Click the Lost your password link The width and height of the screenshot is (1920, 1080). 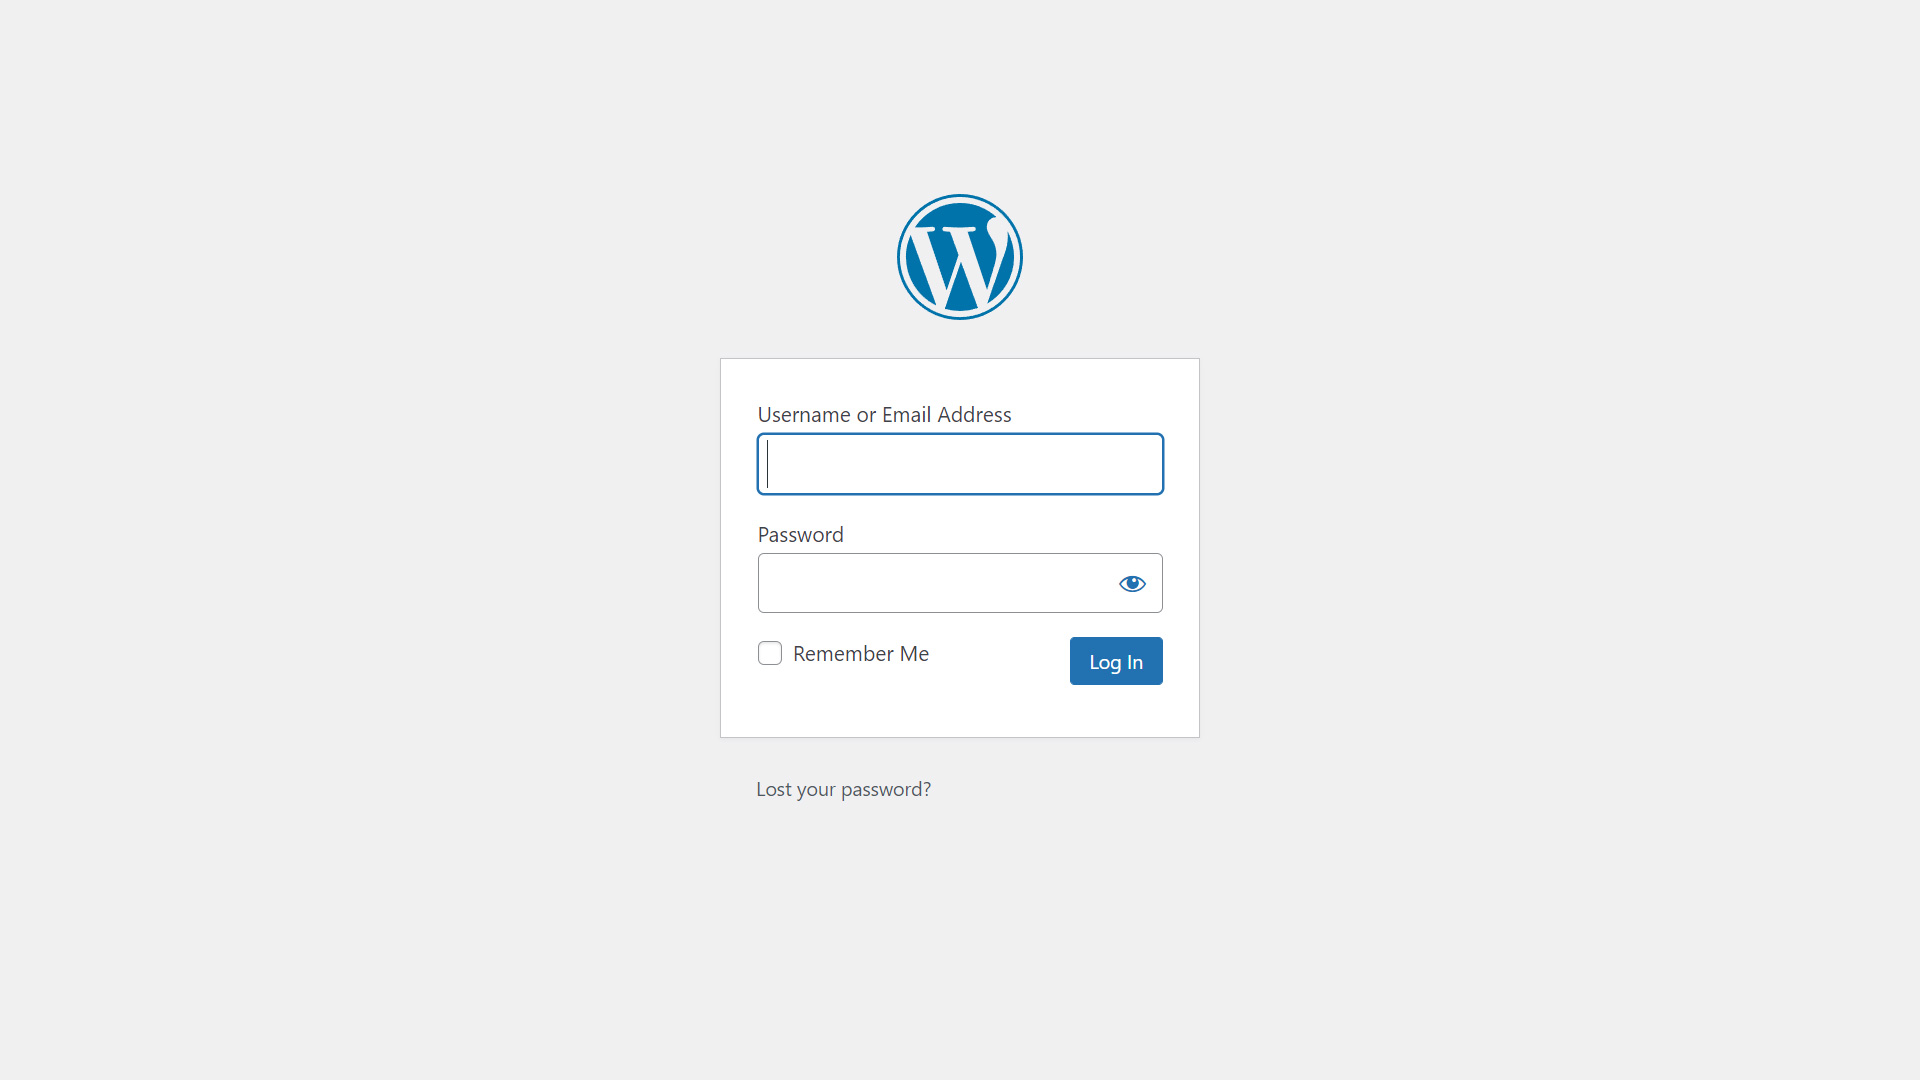(x=844, y=789)
